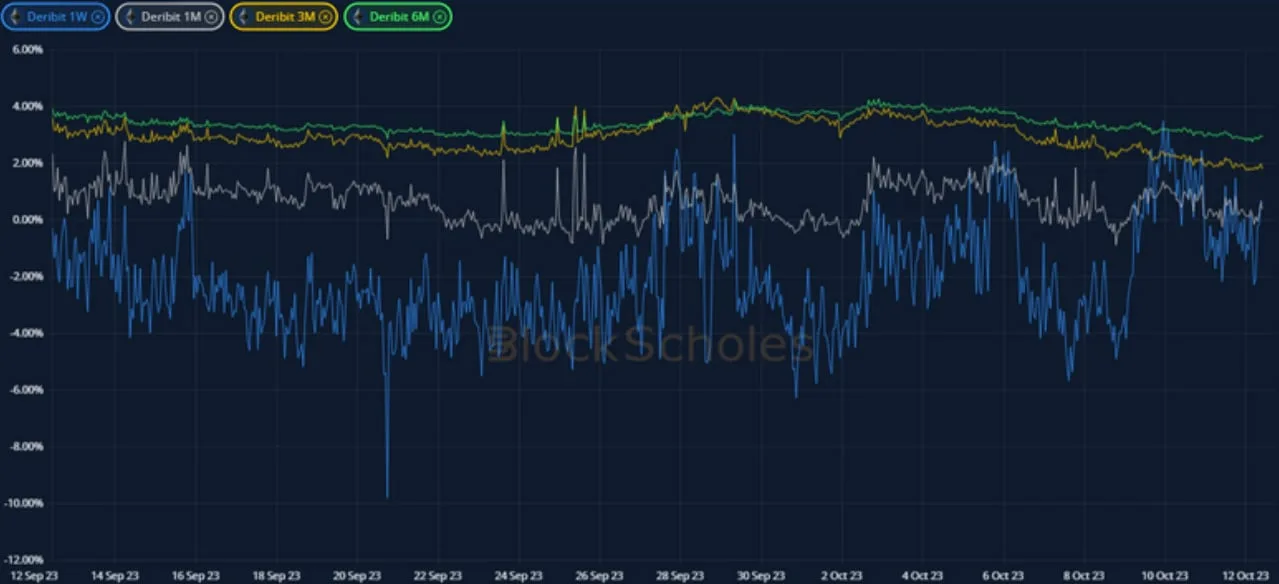Click the 8 Oct 23 date label
Viewport: 1279px width, 584px height.
point(1084,576)
